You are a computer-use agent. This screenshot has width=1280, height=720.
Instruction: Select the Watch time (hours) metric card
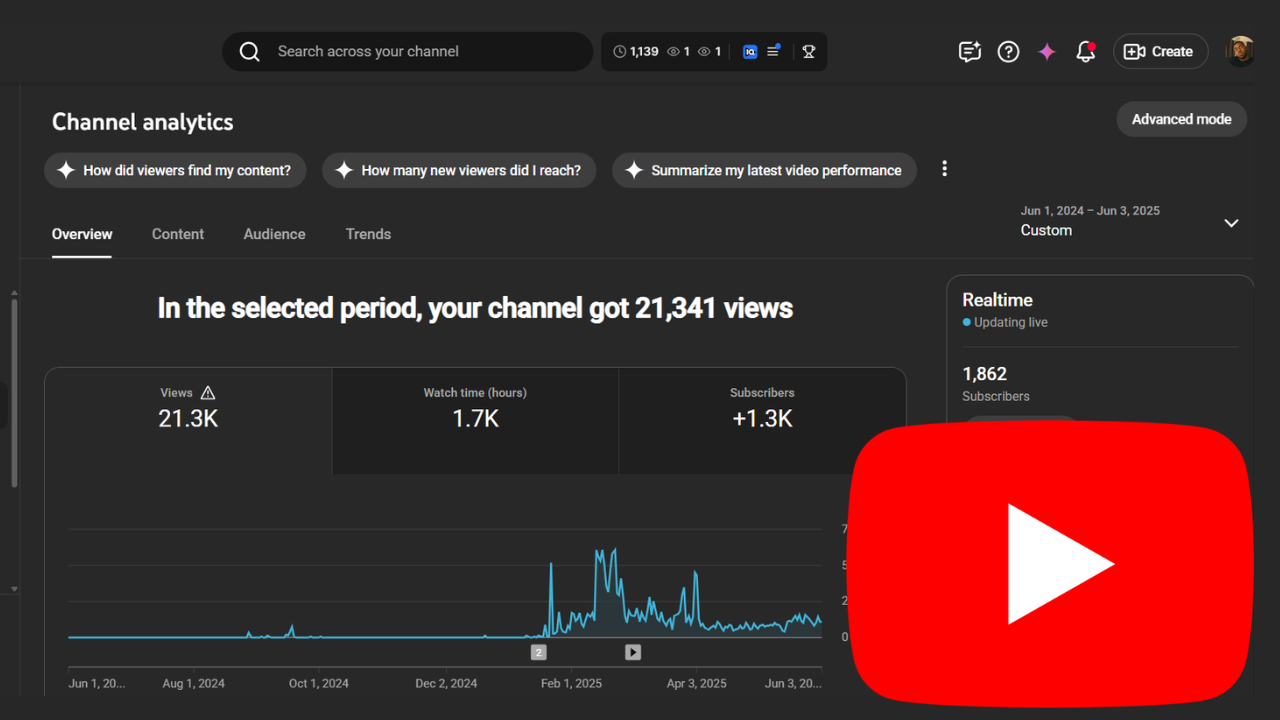475,421
